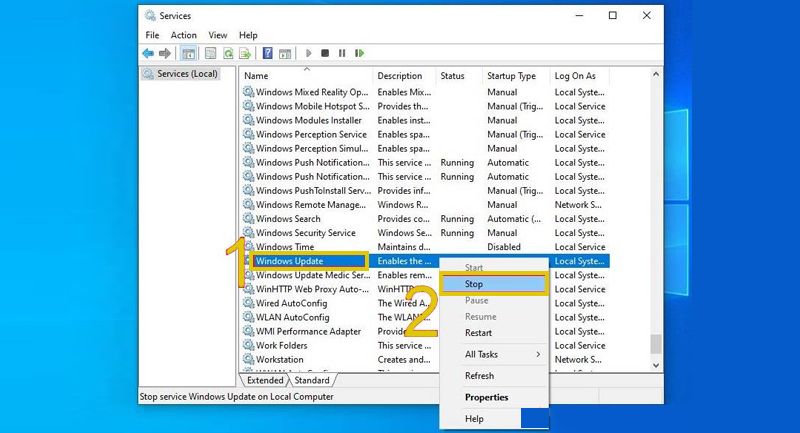Click the Services app icon in title bar
The width and height of the screenshot is (800, 433).
(x=149, y=16)
